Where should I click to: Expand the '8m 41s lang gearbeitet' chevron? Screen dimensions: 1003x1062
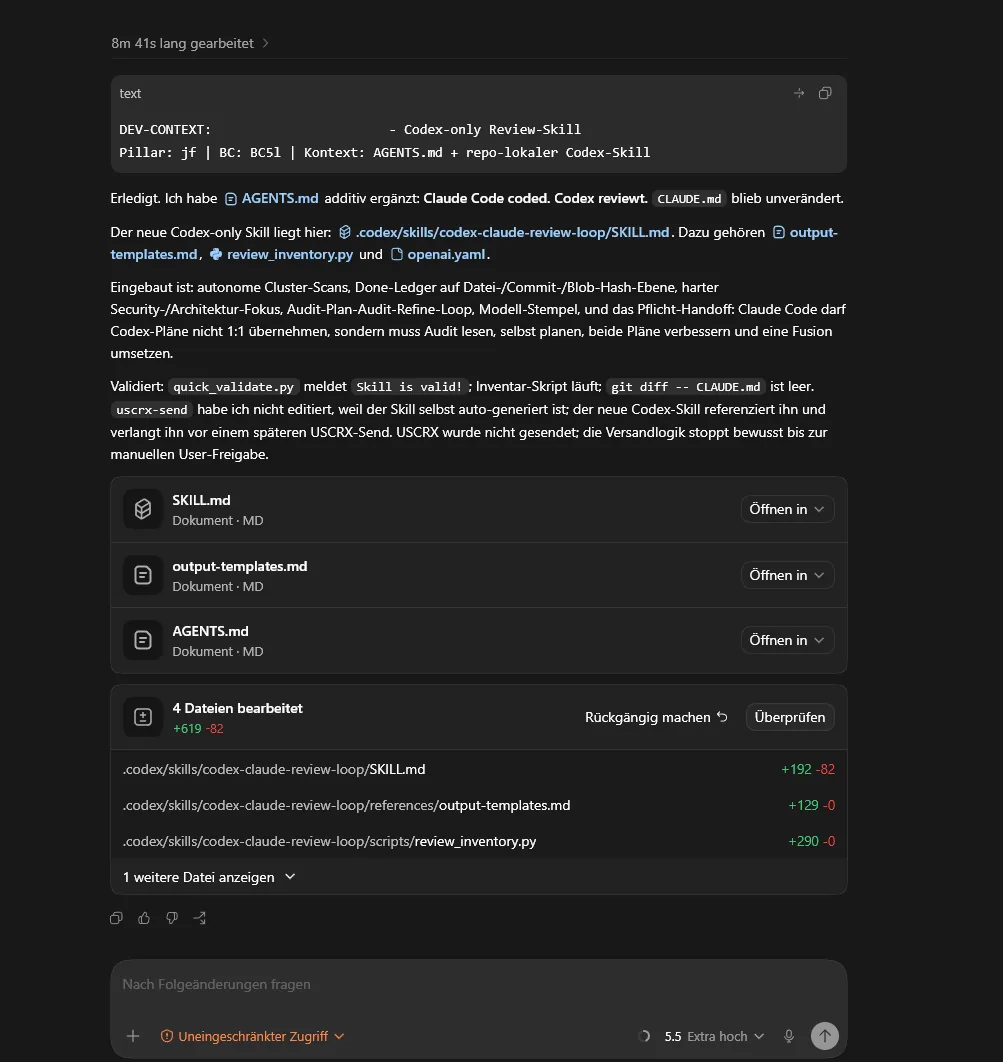[x=265, y=43]
